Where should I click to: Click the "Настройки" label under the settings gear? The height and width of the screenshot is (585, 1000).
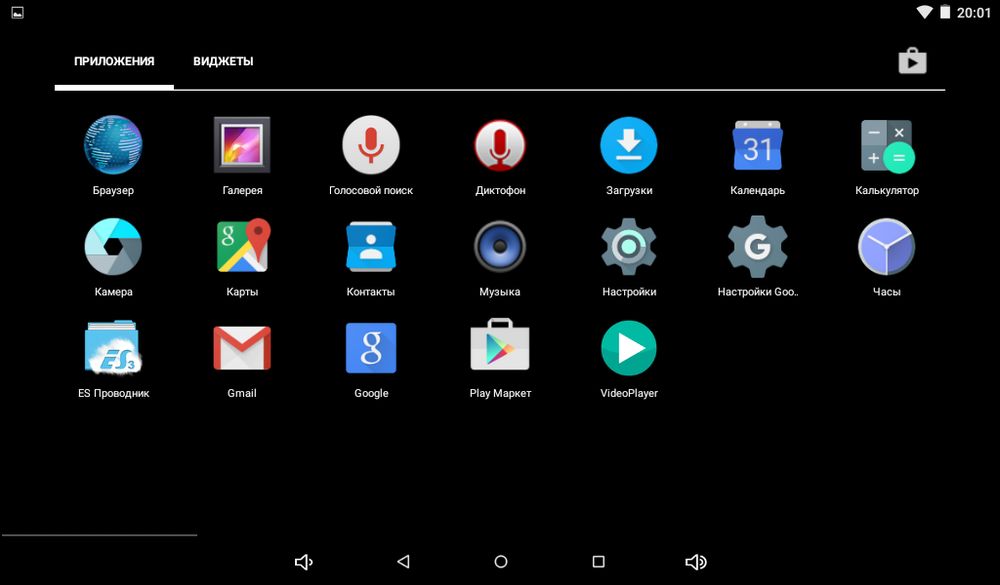pos(629,292)
